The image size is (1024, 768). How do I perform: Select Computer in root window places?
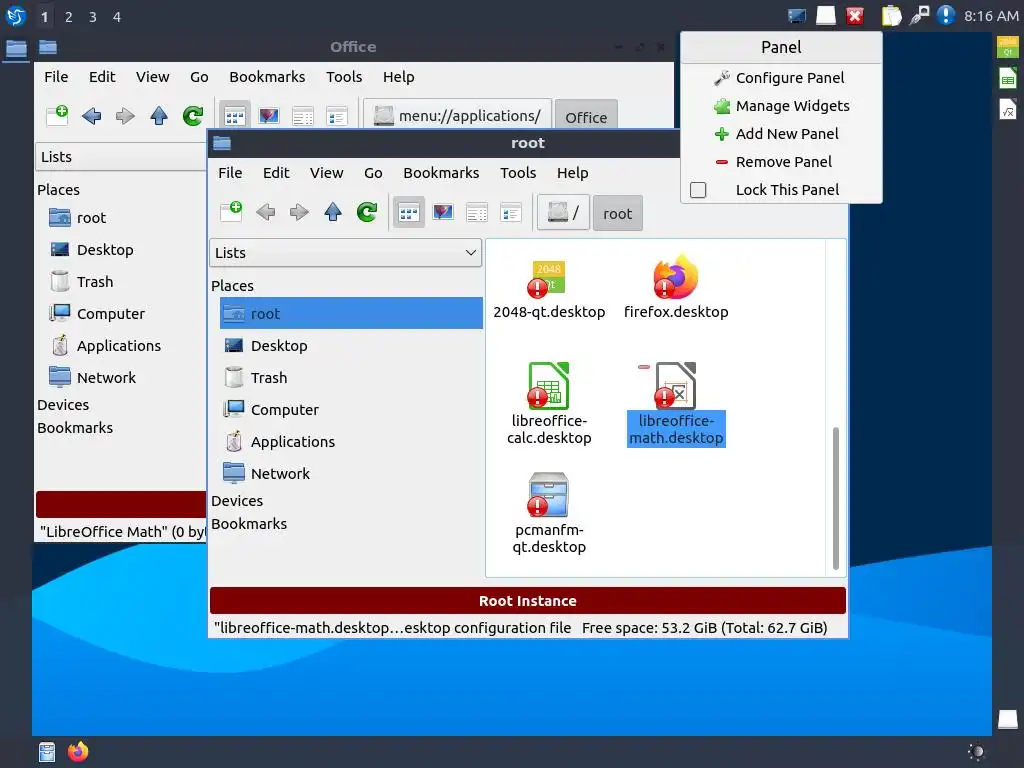pyautogui.click(x=351, y=409)
